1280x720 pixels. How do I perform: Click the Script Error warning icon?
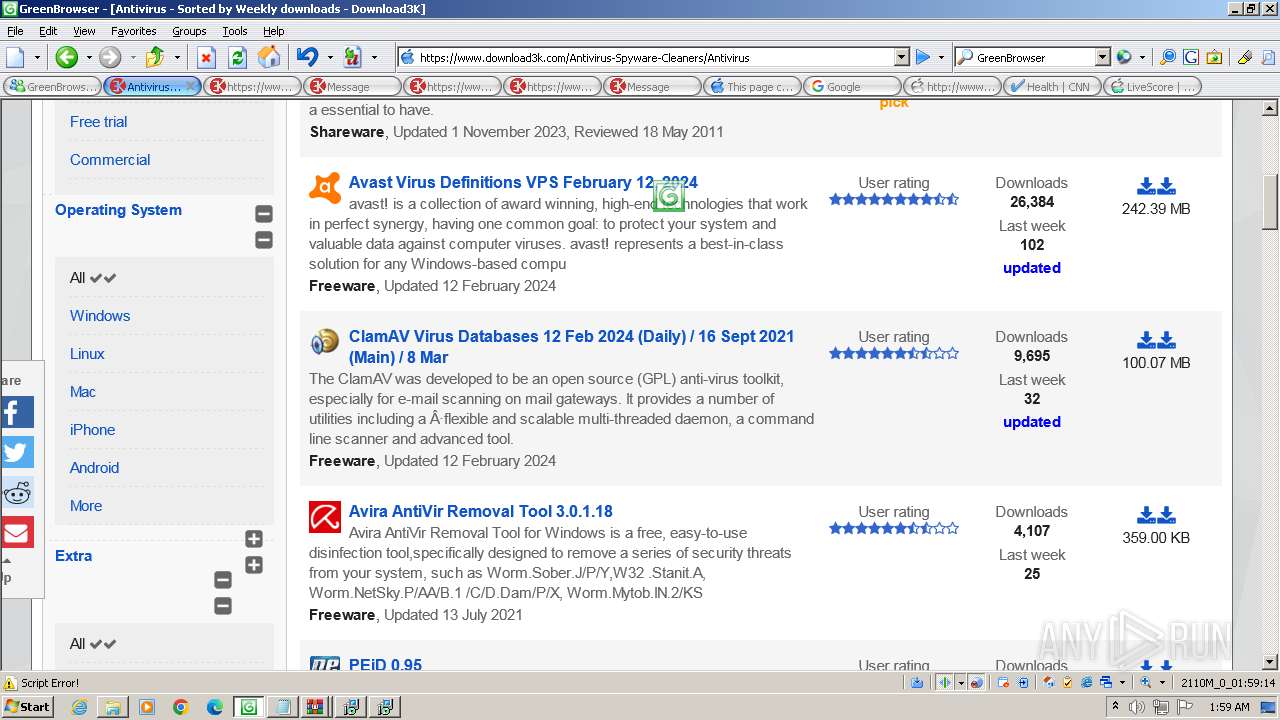[x=11, y=683]
